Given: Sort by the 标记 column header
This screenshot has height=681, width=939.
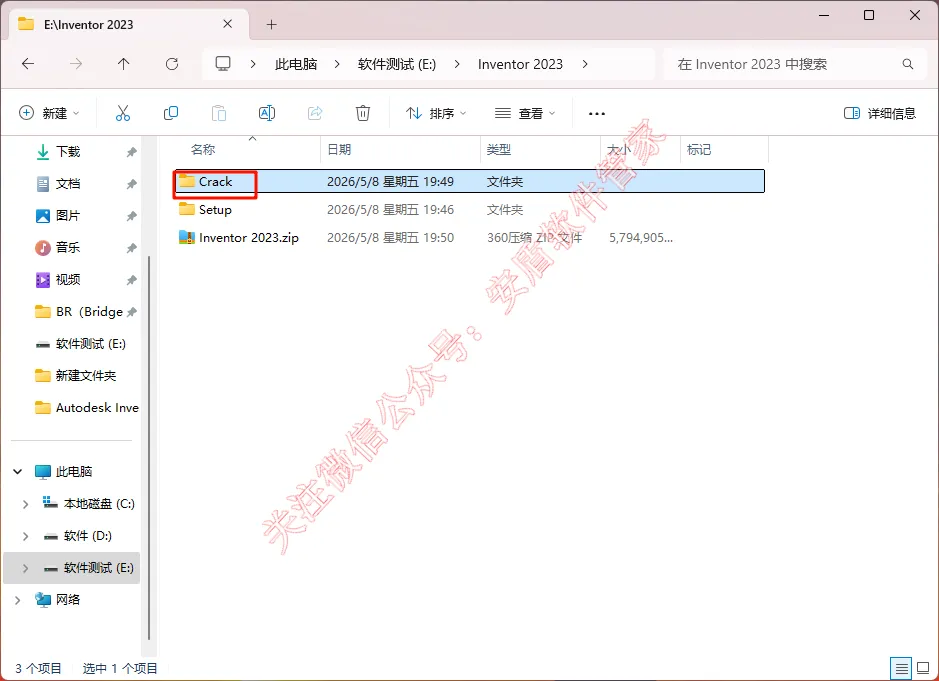Looking at the screenshot, I should (x=699, y=150).
